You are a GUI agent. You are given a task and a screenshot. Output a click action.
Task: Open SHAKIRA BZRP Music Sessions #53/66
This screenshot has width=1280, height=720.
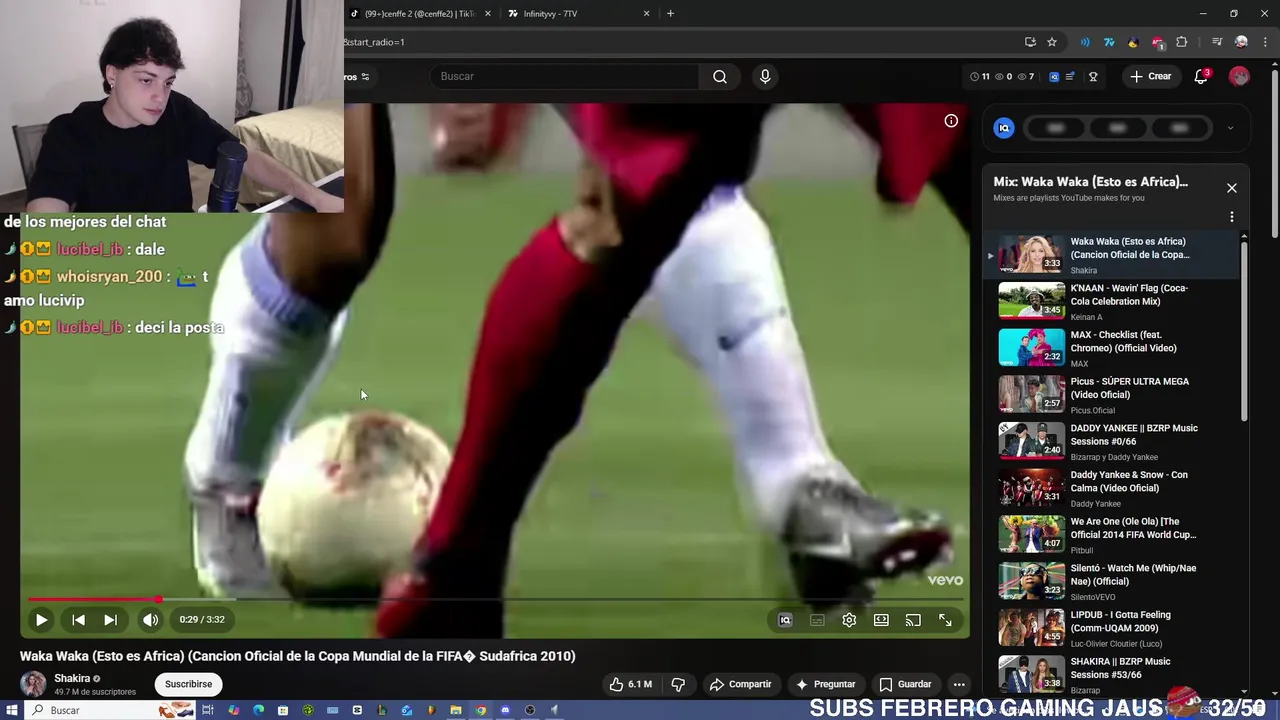pyautogui.click(x=1112, y=675)
